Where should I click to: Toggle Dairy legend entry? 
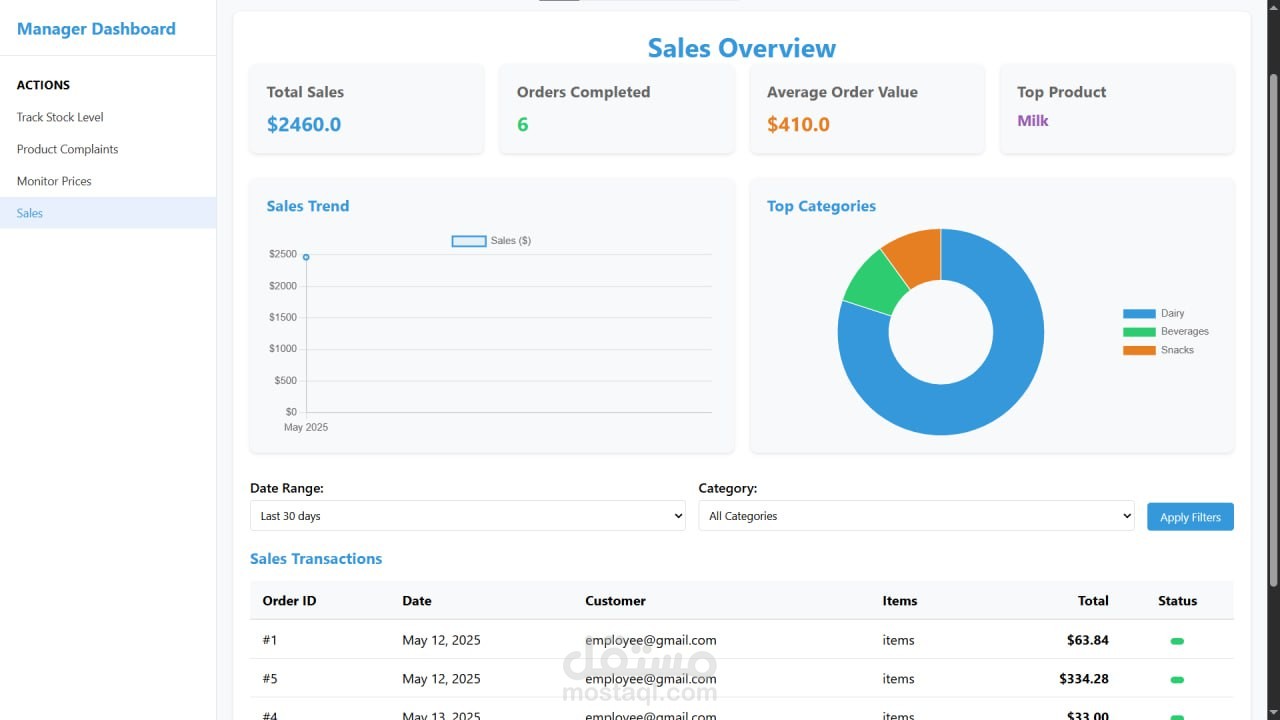pyautogui.click(x=1154, y=314)
